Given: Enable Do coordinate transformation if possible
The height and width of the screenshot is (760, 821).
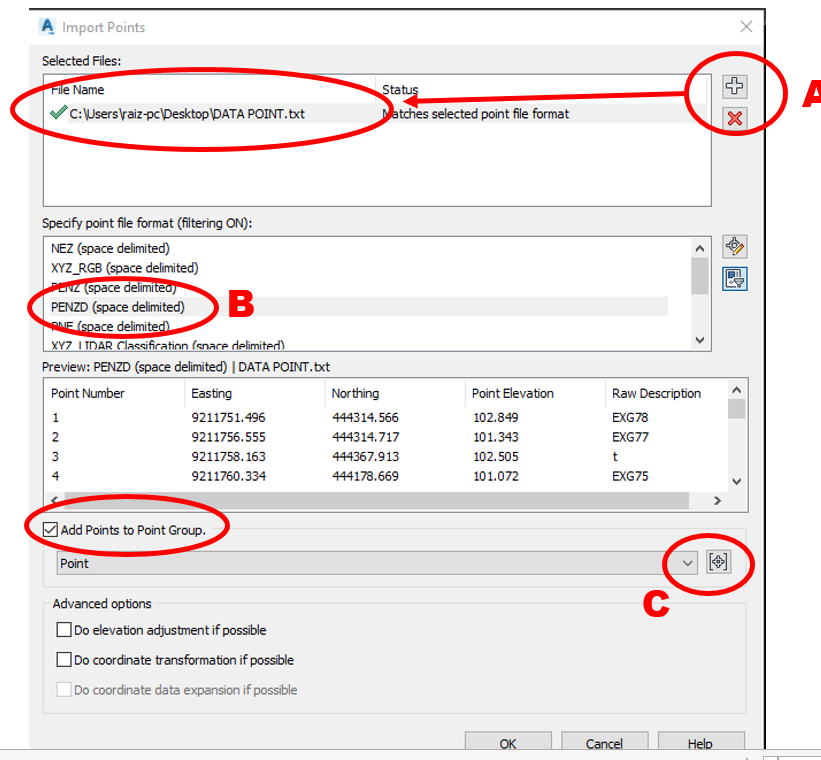Looking at the screenshot, I should [64, 660].
